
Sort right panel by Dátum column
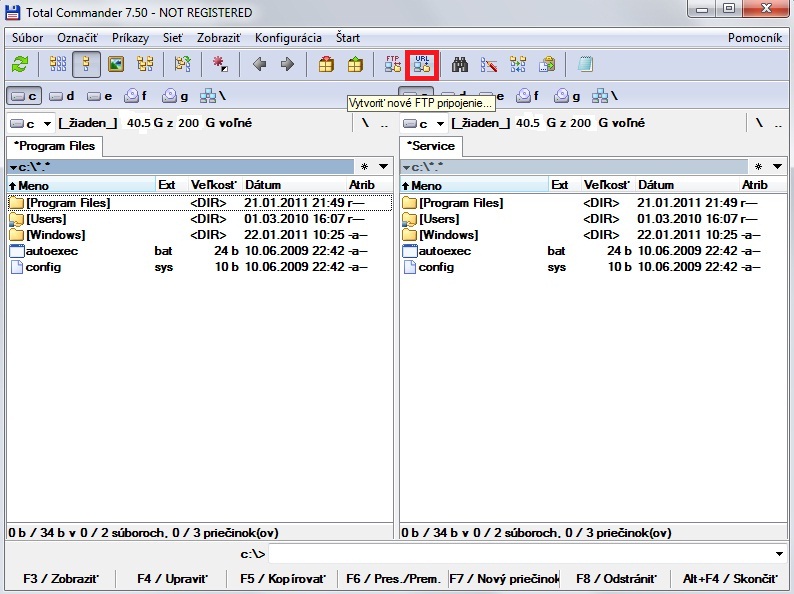[687, 185]
